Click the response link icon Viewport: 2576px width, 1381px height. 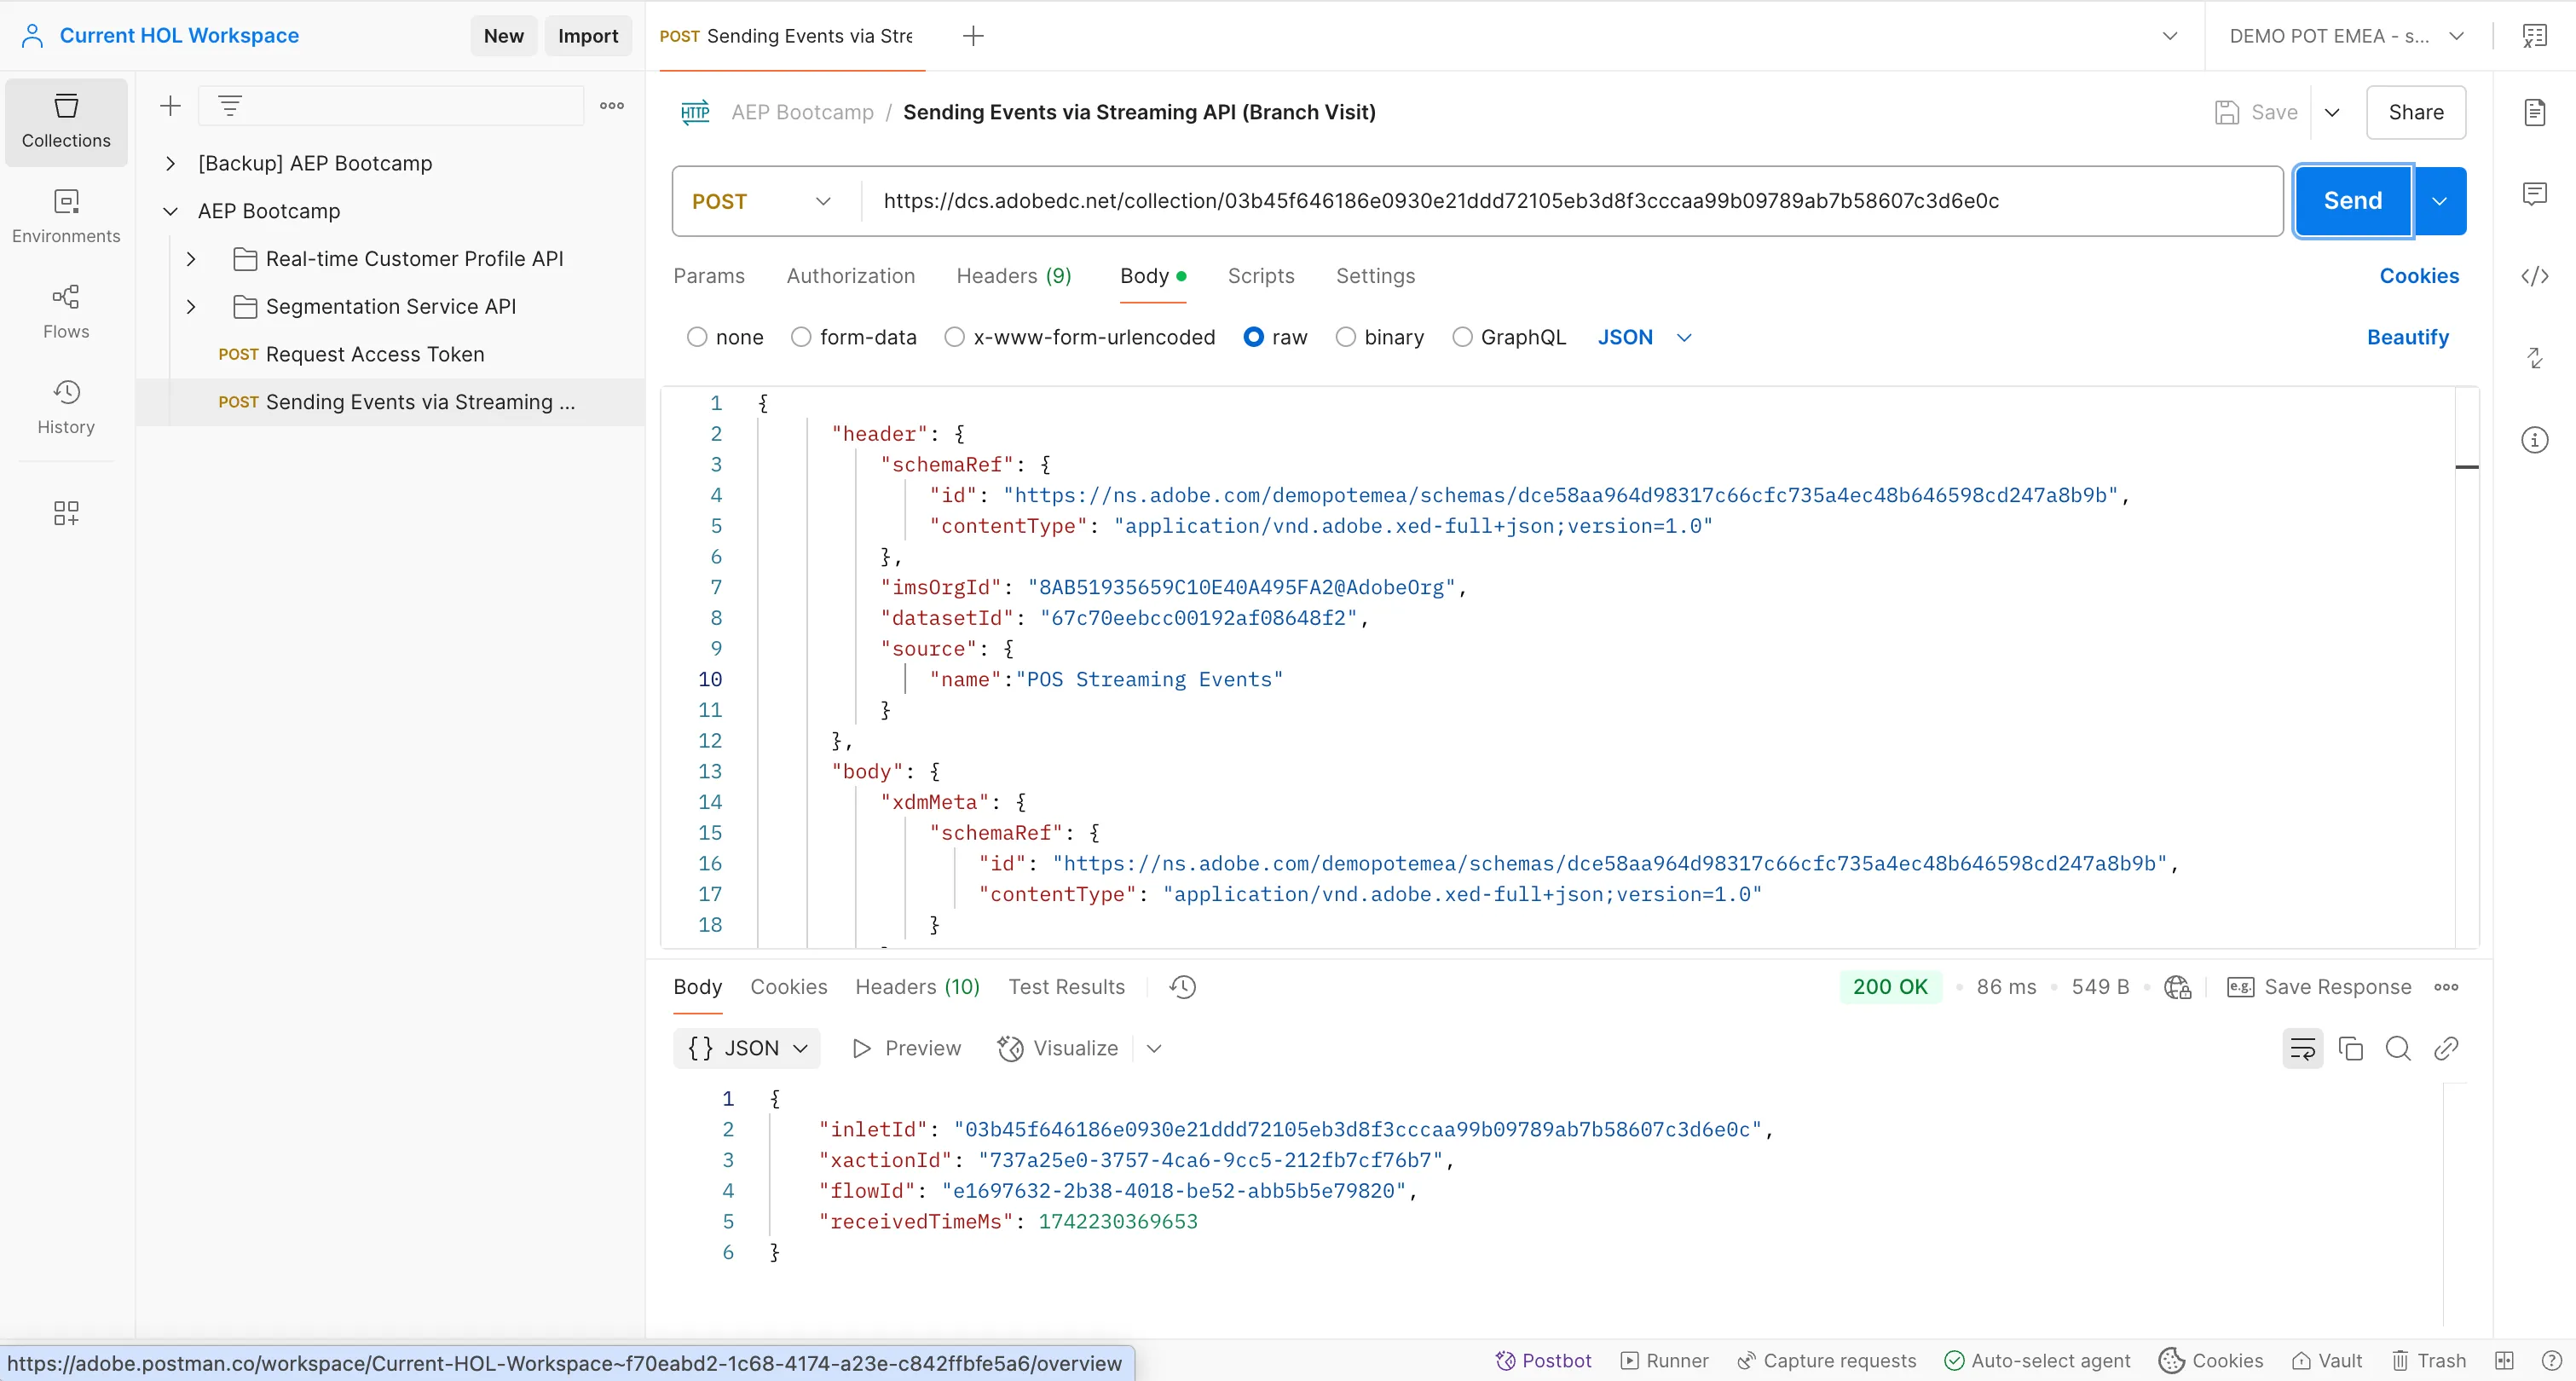coord(2447,1048)
